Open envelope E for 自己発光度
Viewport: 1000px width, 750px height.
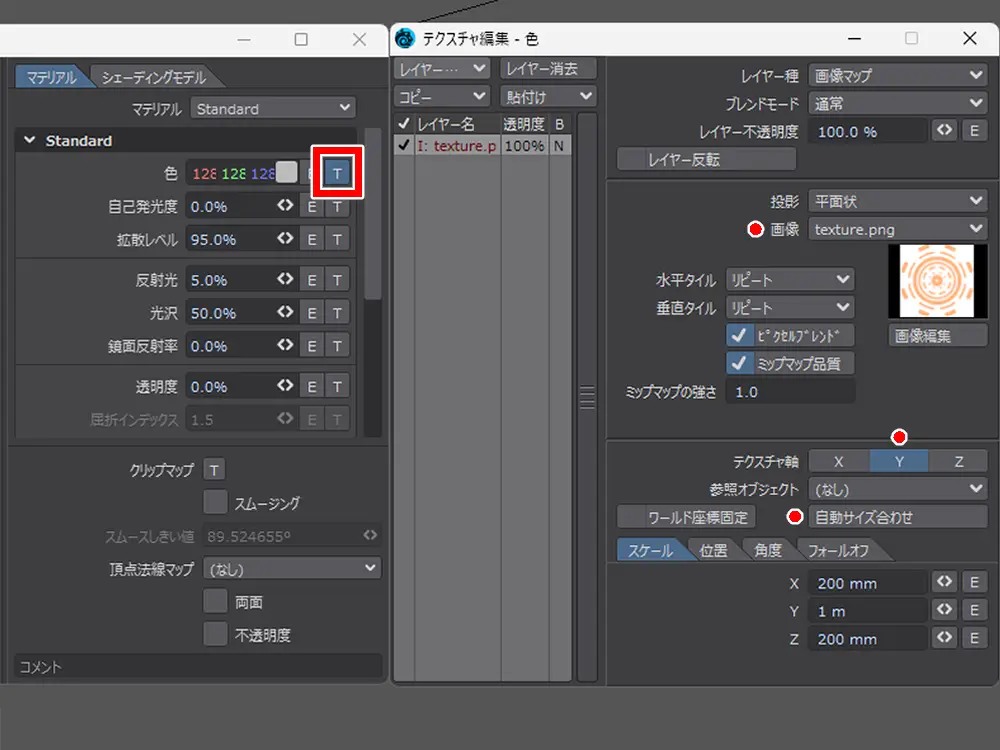point(312,207)
